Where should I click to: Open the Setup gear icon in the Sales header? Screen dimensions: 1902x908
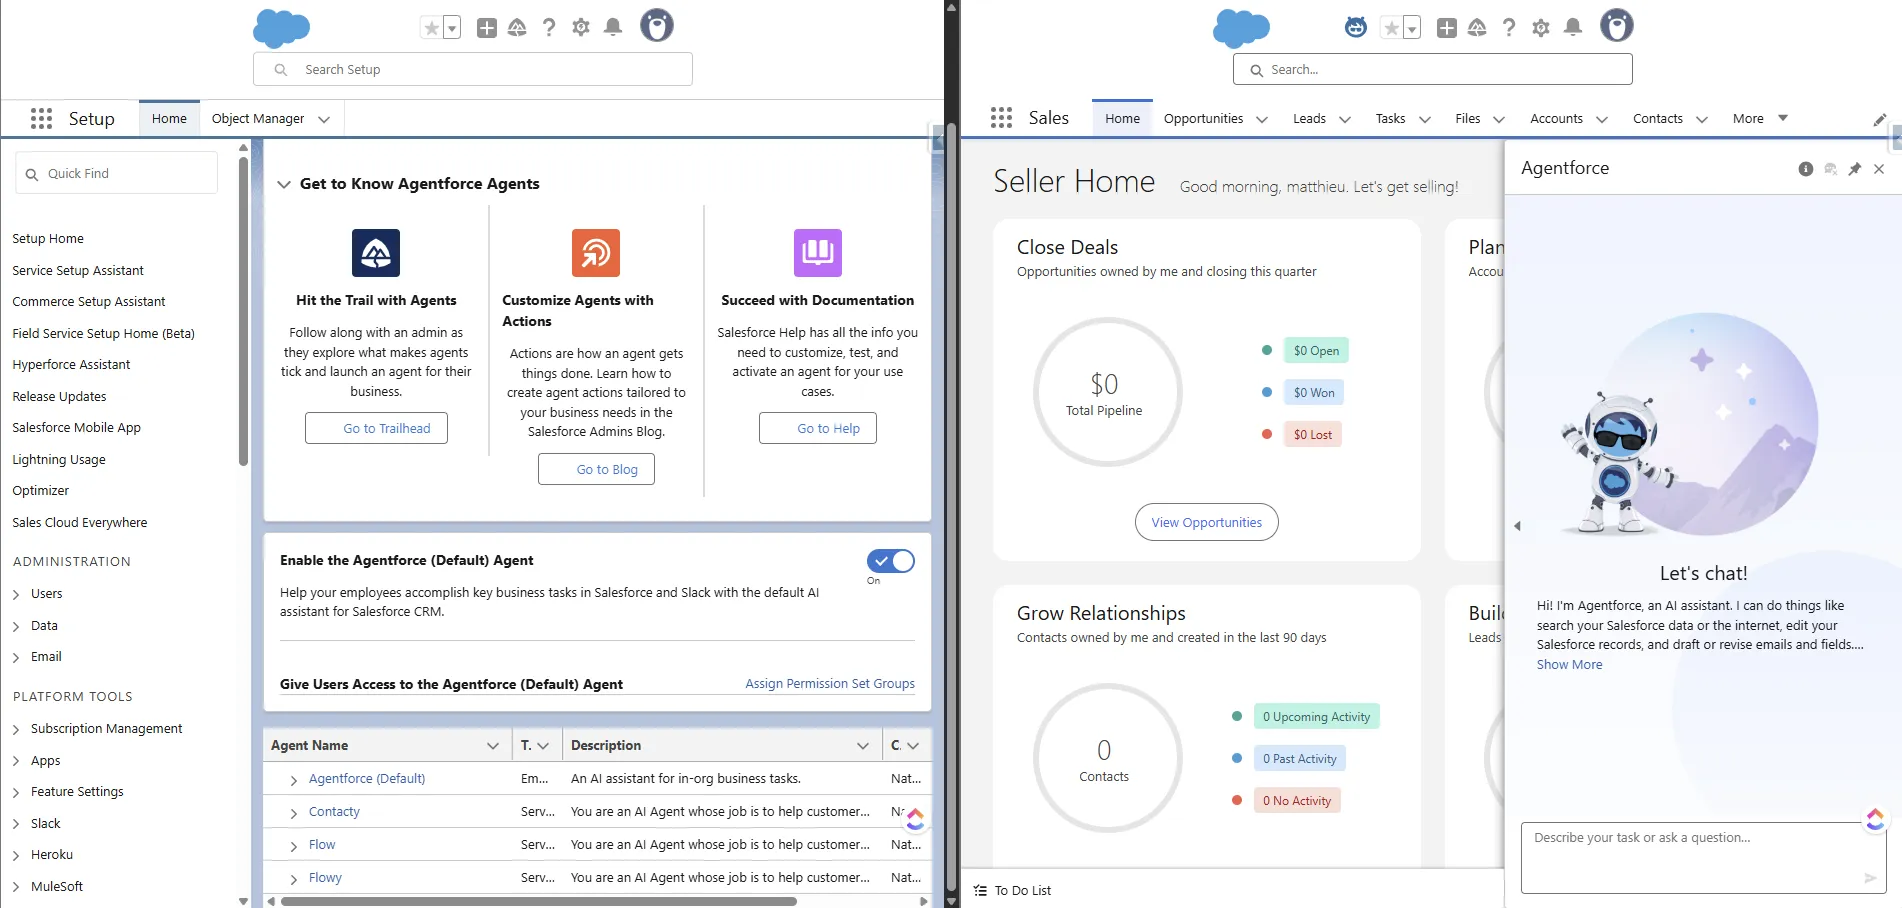1541,27
